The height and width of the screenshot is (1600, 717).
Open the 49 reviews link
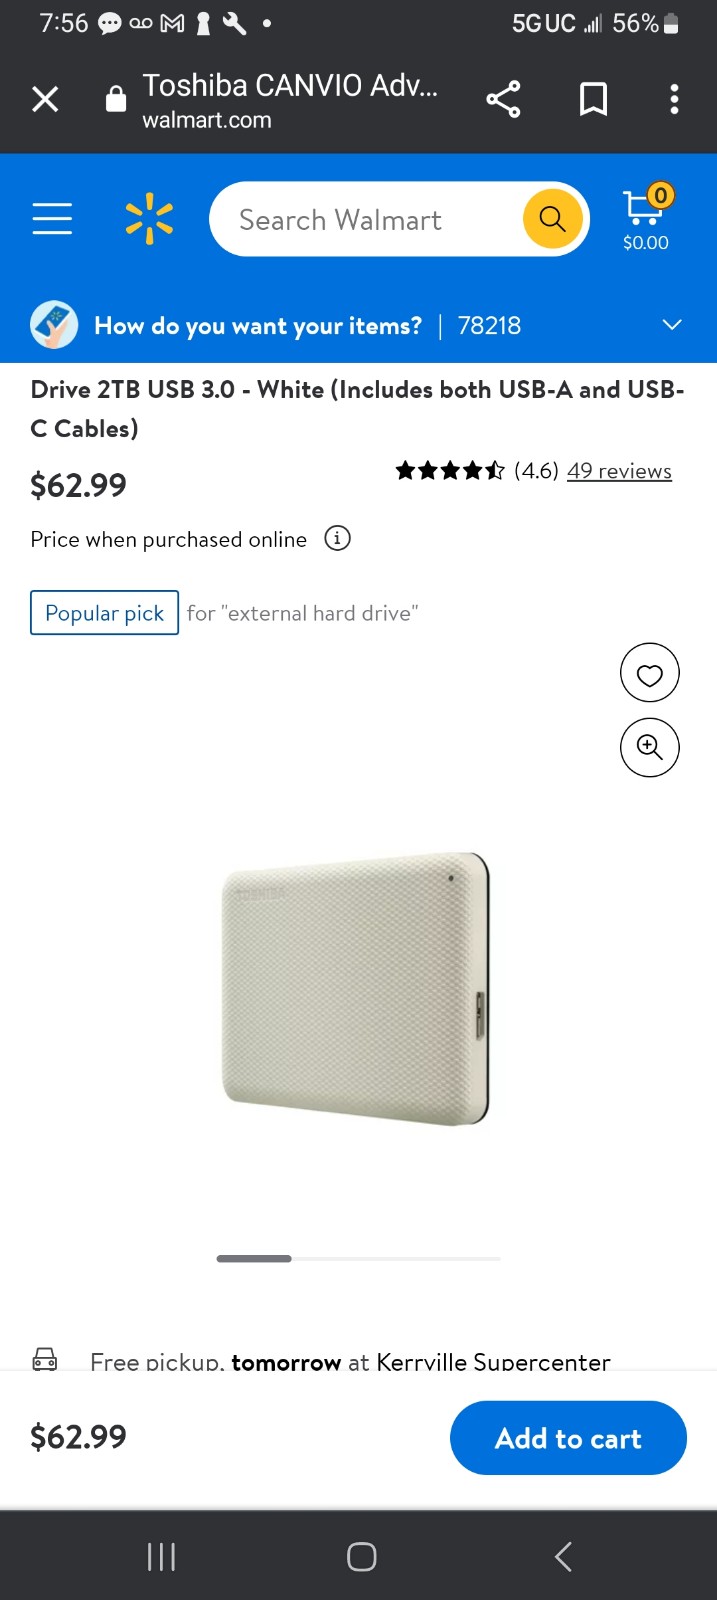coord(619,471)
